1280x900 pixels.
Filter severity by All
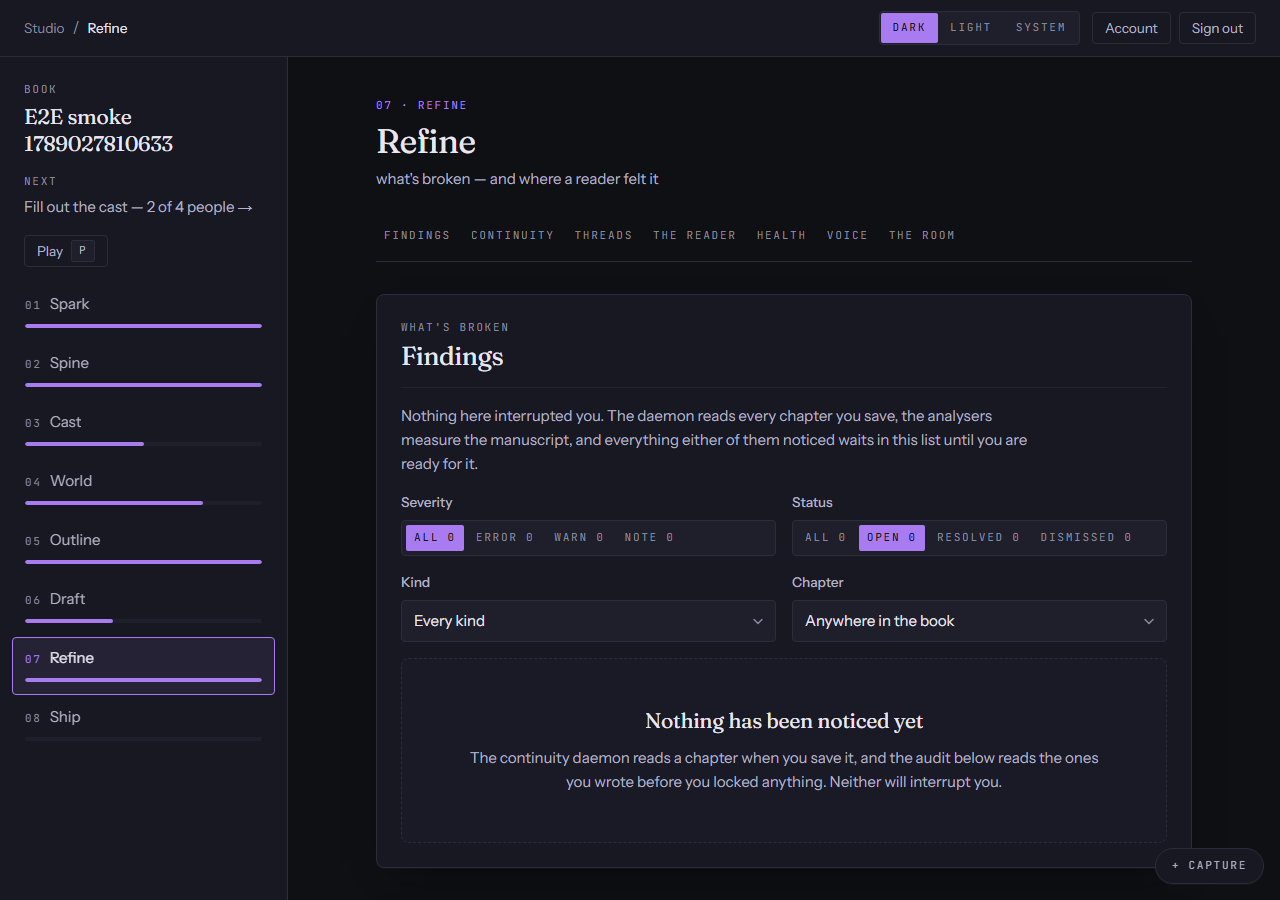click(435, 538)
